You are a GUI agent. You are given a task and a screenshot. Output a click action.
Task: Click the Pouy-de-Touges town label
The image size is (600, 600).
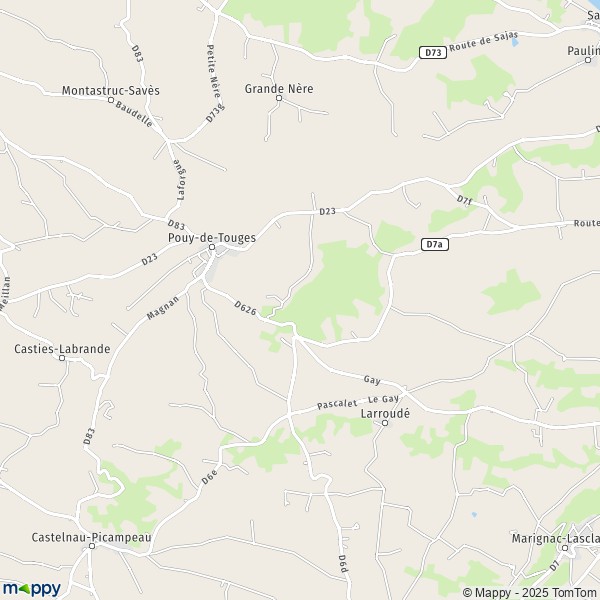(212, 238)
